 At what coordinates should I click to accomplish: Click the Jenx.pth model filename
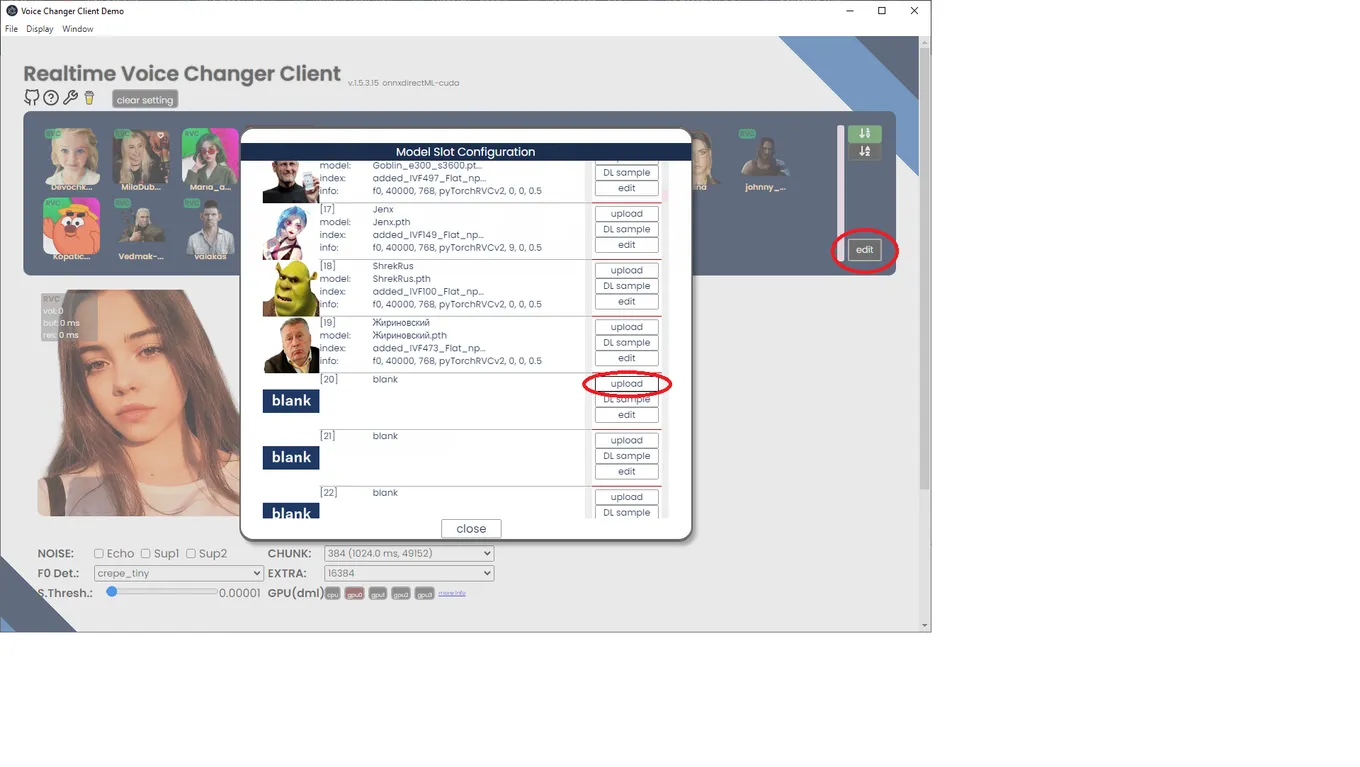[391, 222]
